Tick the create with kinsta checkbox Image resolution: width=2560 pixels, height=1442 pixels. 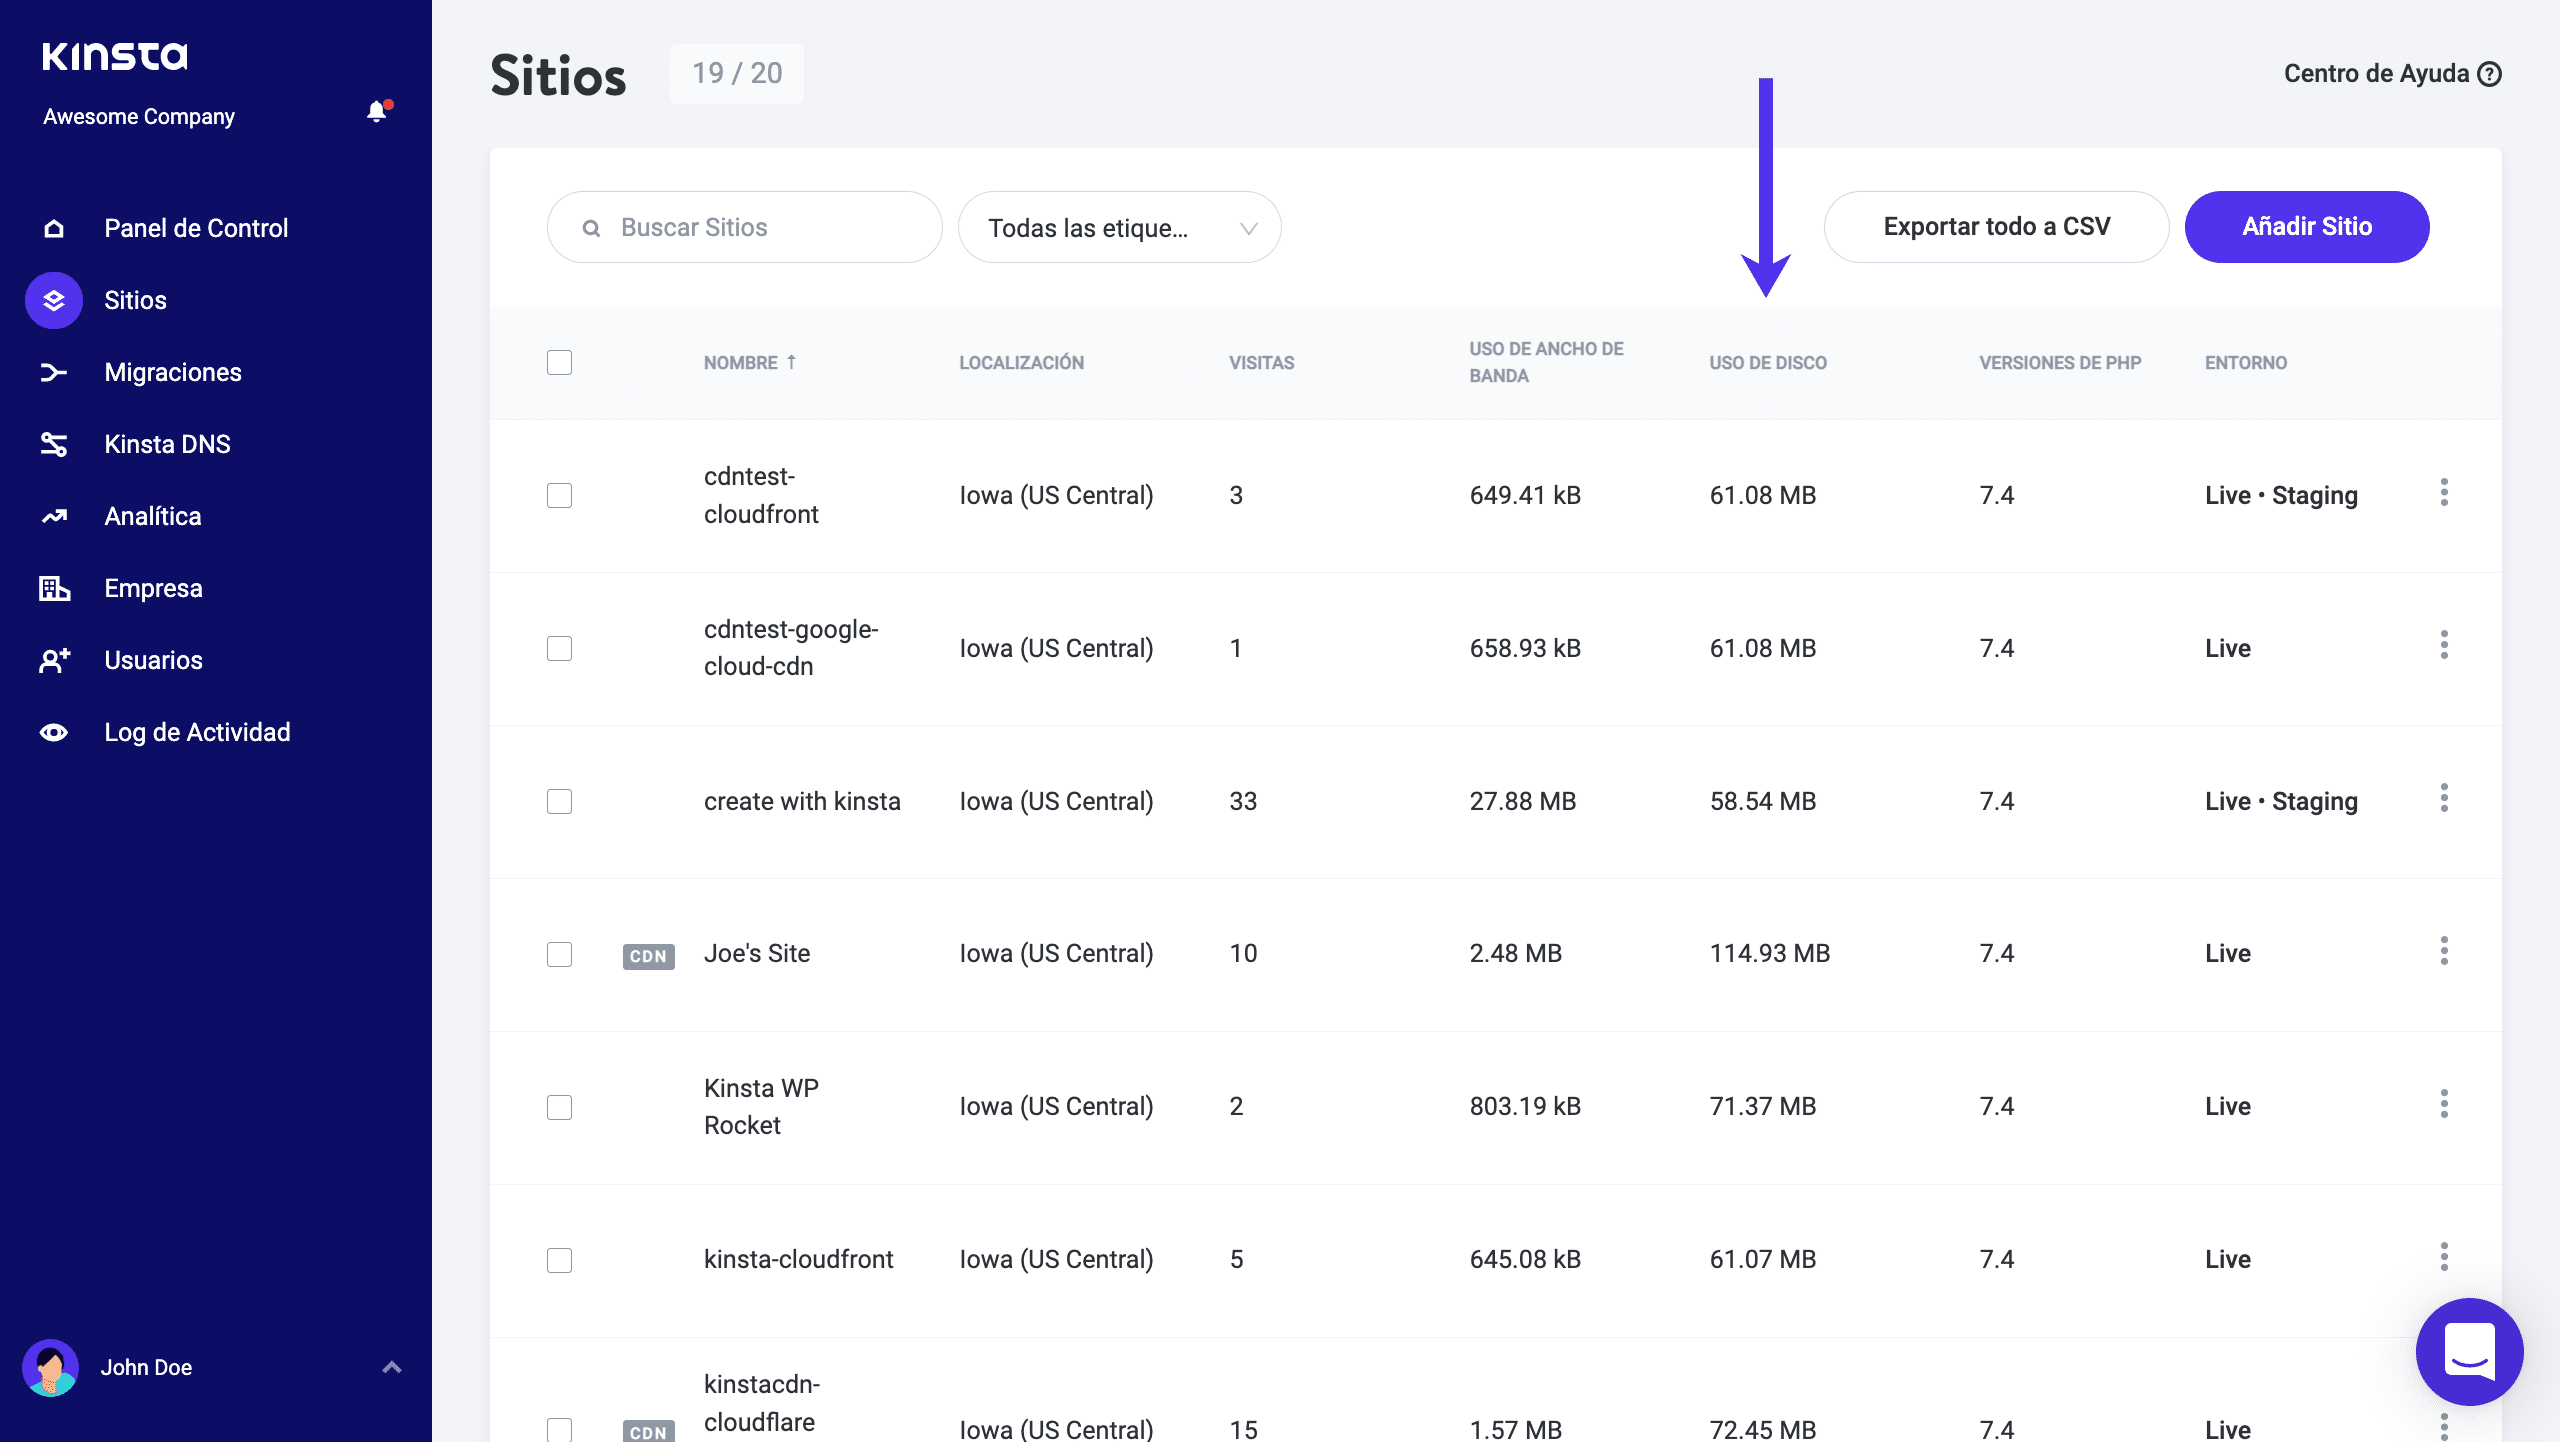pos(559,801)
